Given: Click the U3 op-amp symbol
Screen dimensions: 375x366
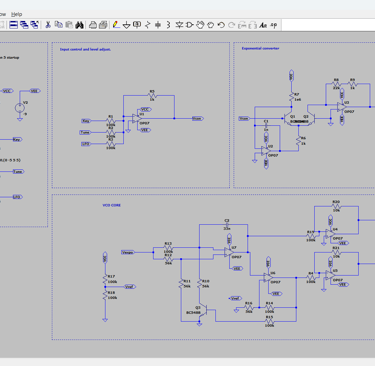Looking at the screenshot, I should click(x=341, y=107).
